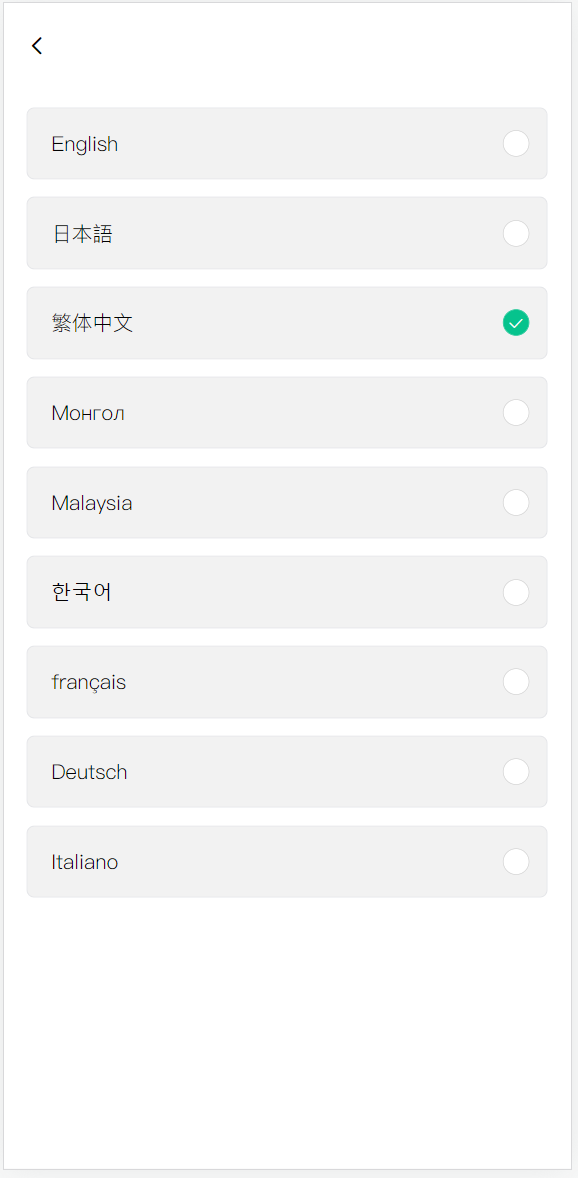Pick the Монгол language option
The width and height of the screenshot is (578, 1178).
click(287, 412)
